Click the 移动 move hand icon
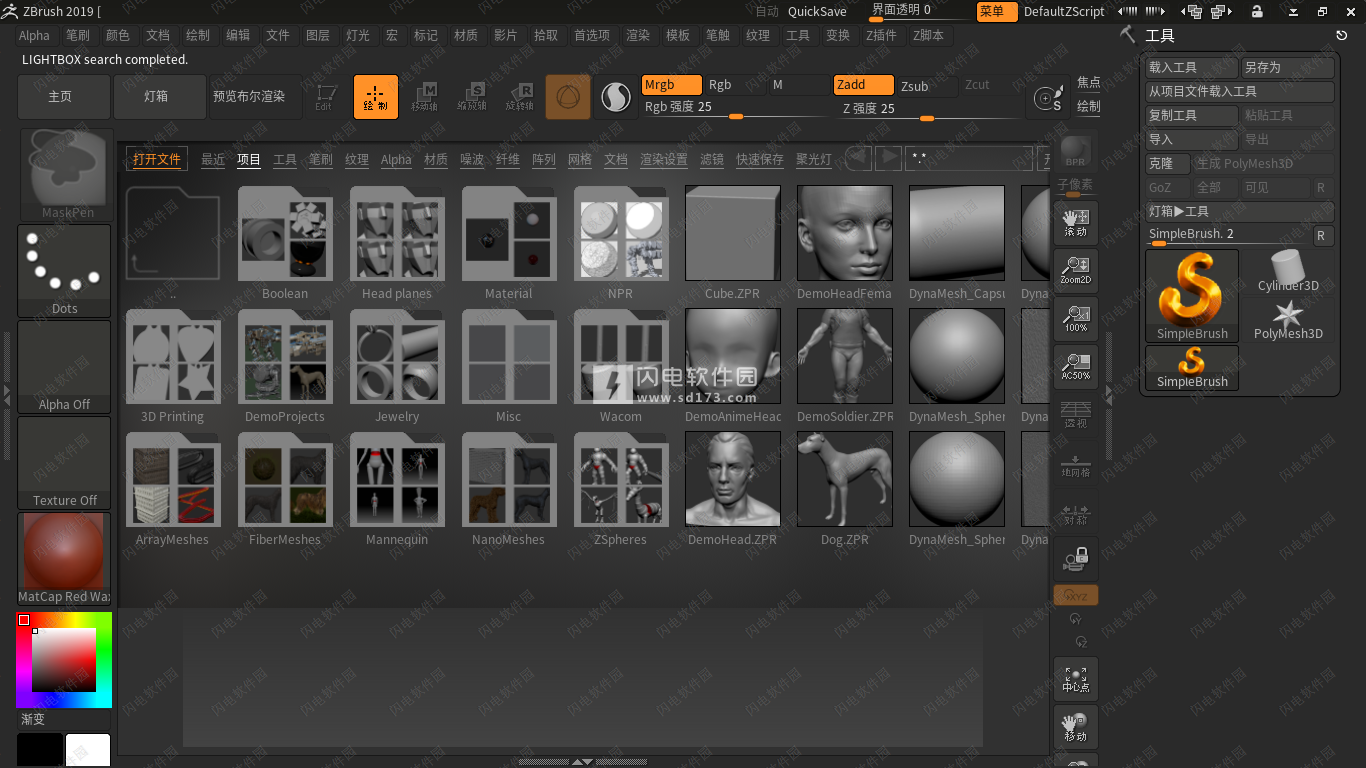1366x768 pixels. tap(1076, 727)
